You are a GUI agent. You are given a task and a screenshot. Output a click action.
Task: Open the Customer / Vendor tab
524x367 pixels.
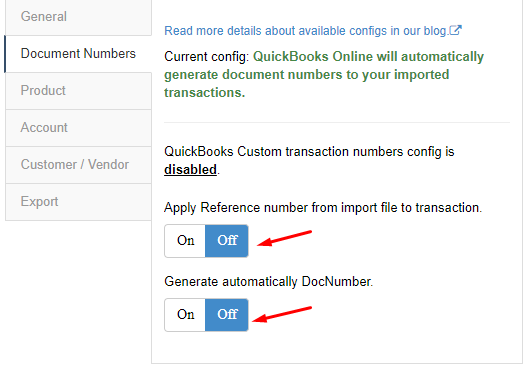(79, 165)
